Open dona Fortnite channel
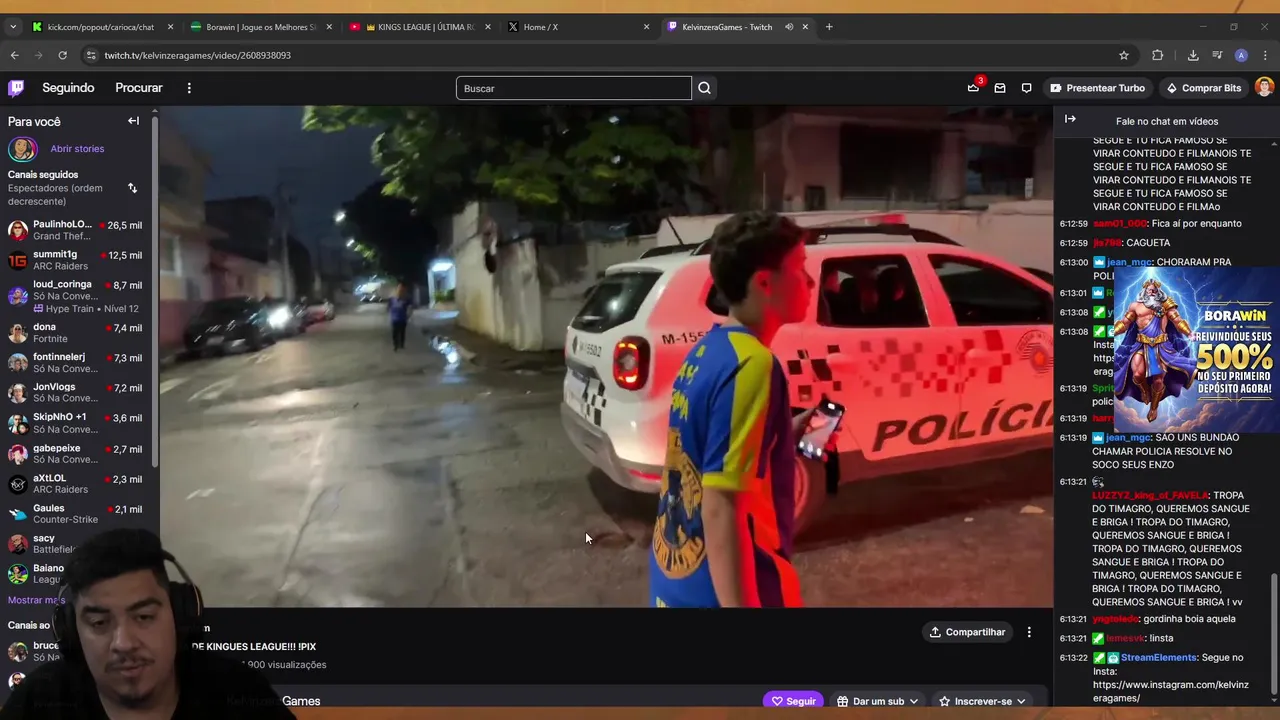Viewport: 1280px width, 720px height. pos(76,333)
